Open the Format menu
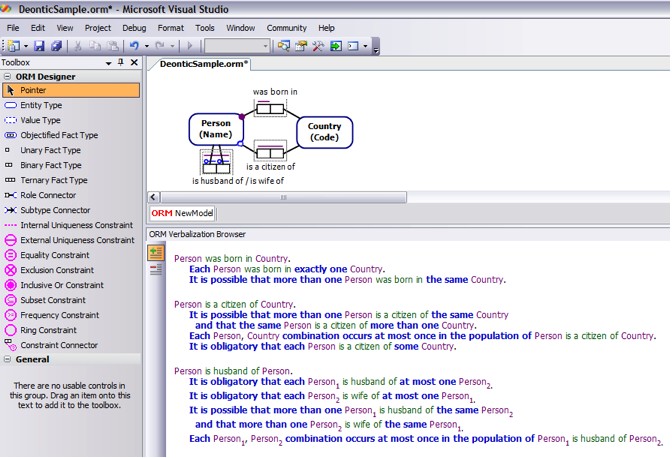 [x=171, y=28]
